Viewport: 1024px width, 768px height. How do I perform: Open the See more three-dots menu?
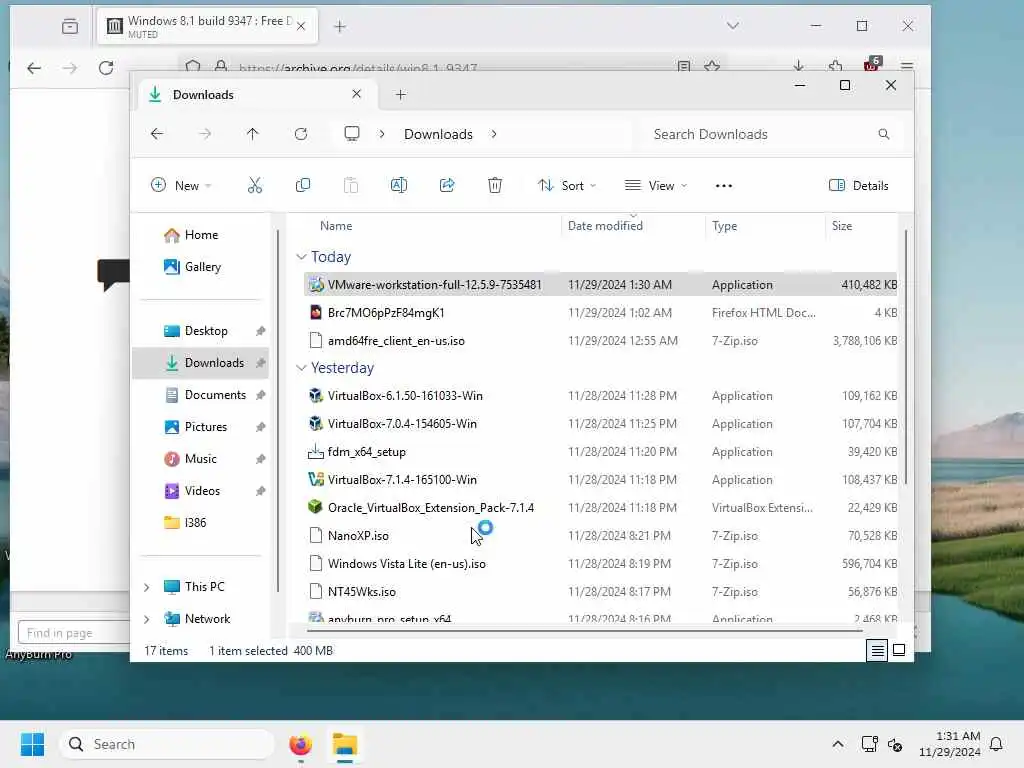click(x=724, y=185)
